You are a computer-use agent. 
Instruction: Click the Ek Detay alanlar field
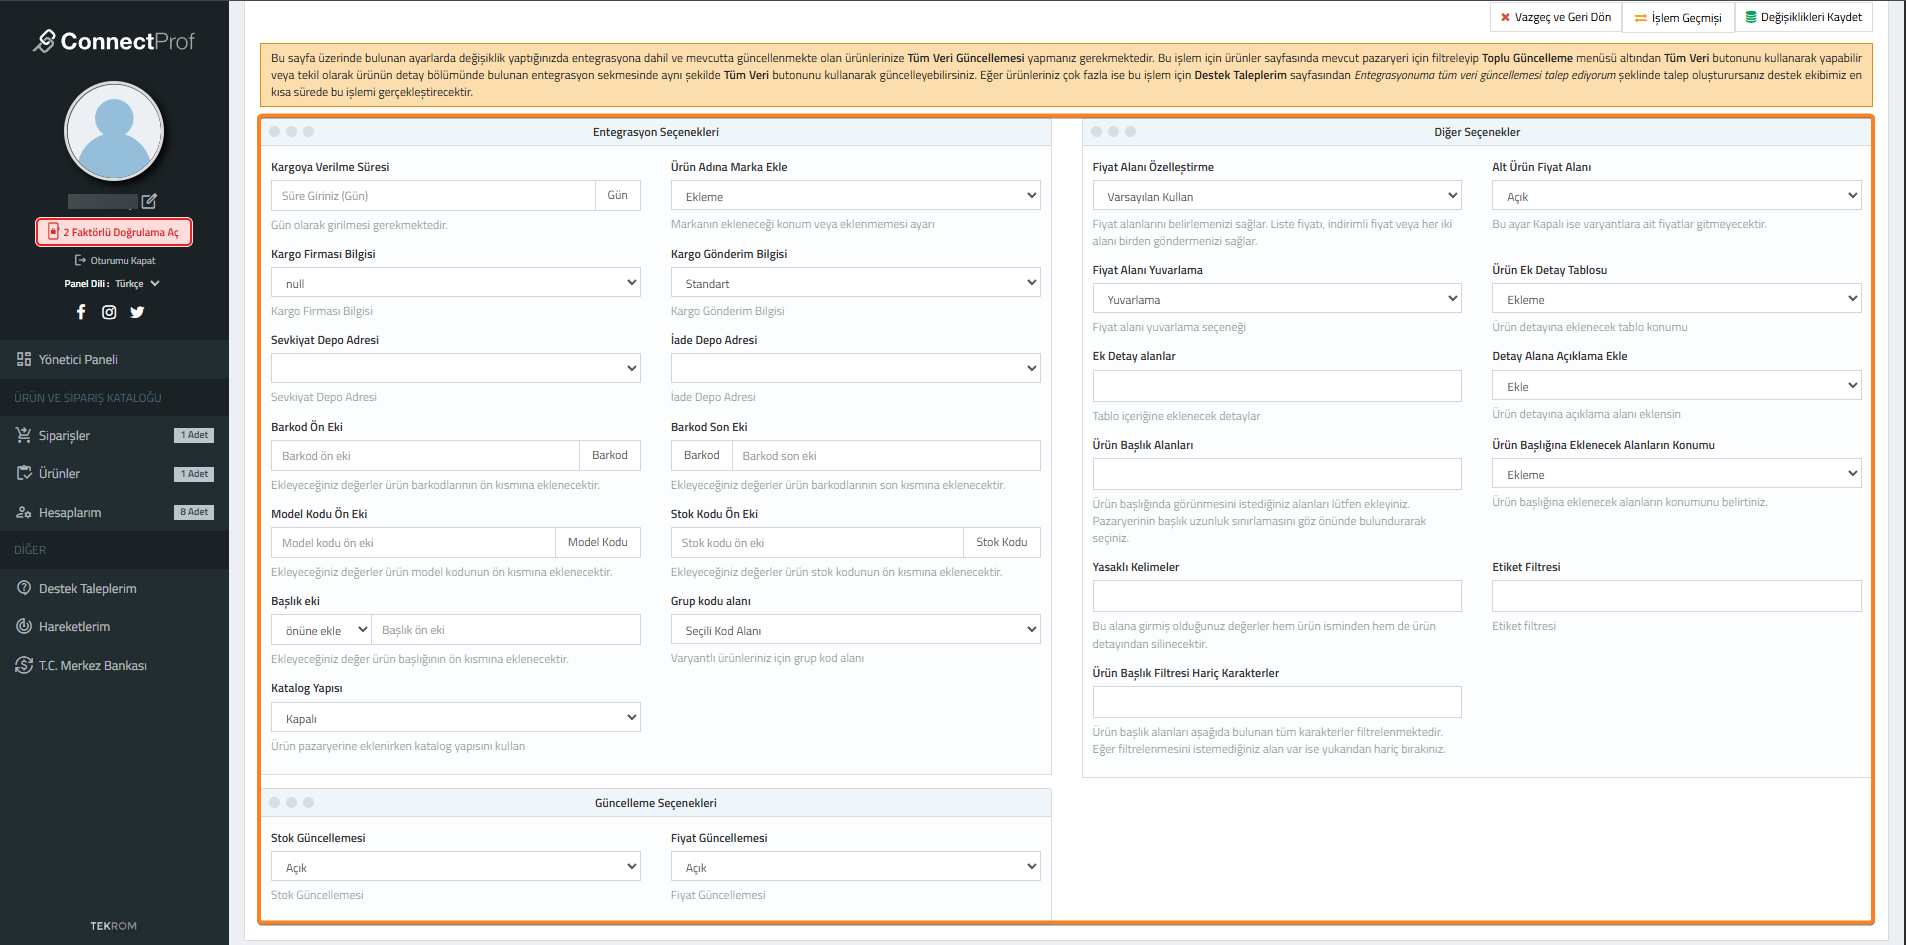1277,386
